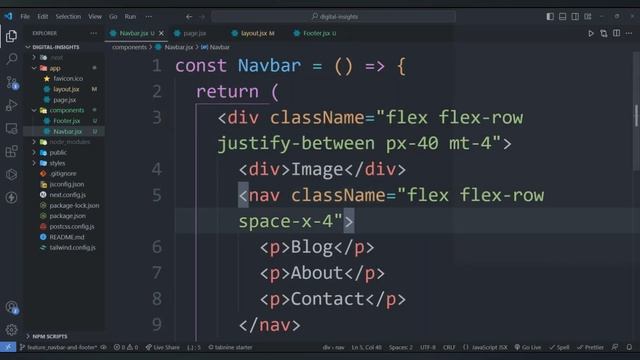Open package.json in the explorer
The width and height of the screenshot is (640, 360).
(x=68, y=216)
